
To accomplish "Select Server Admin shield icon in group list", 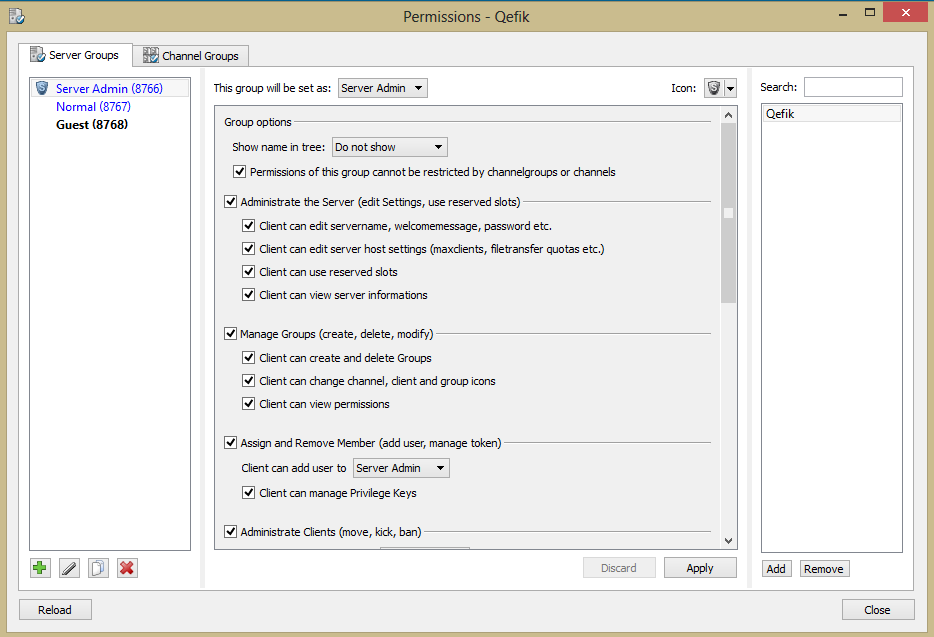I will [42, 88].
